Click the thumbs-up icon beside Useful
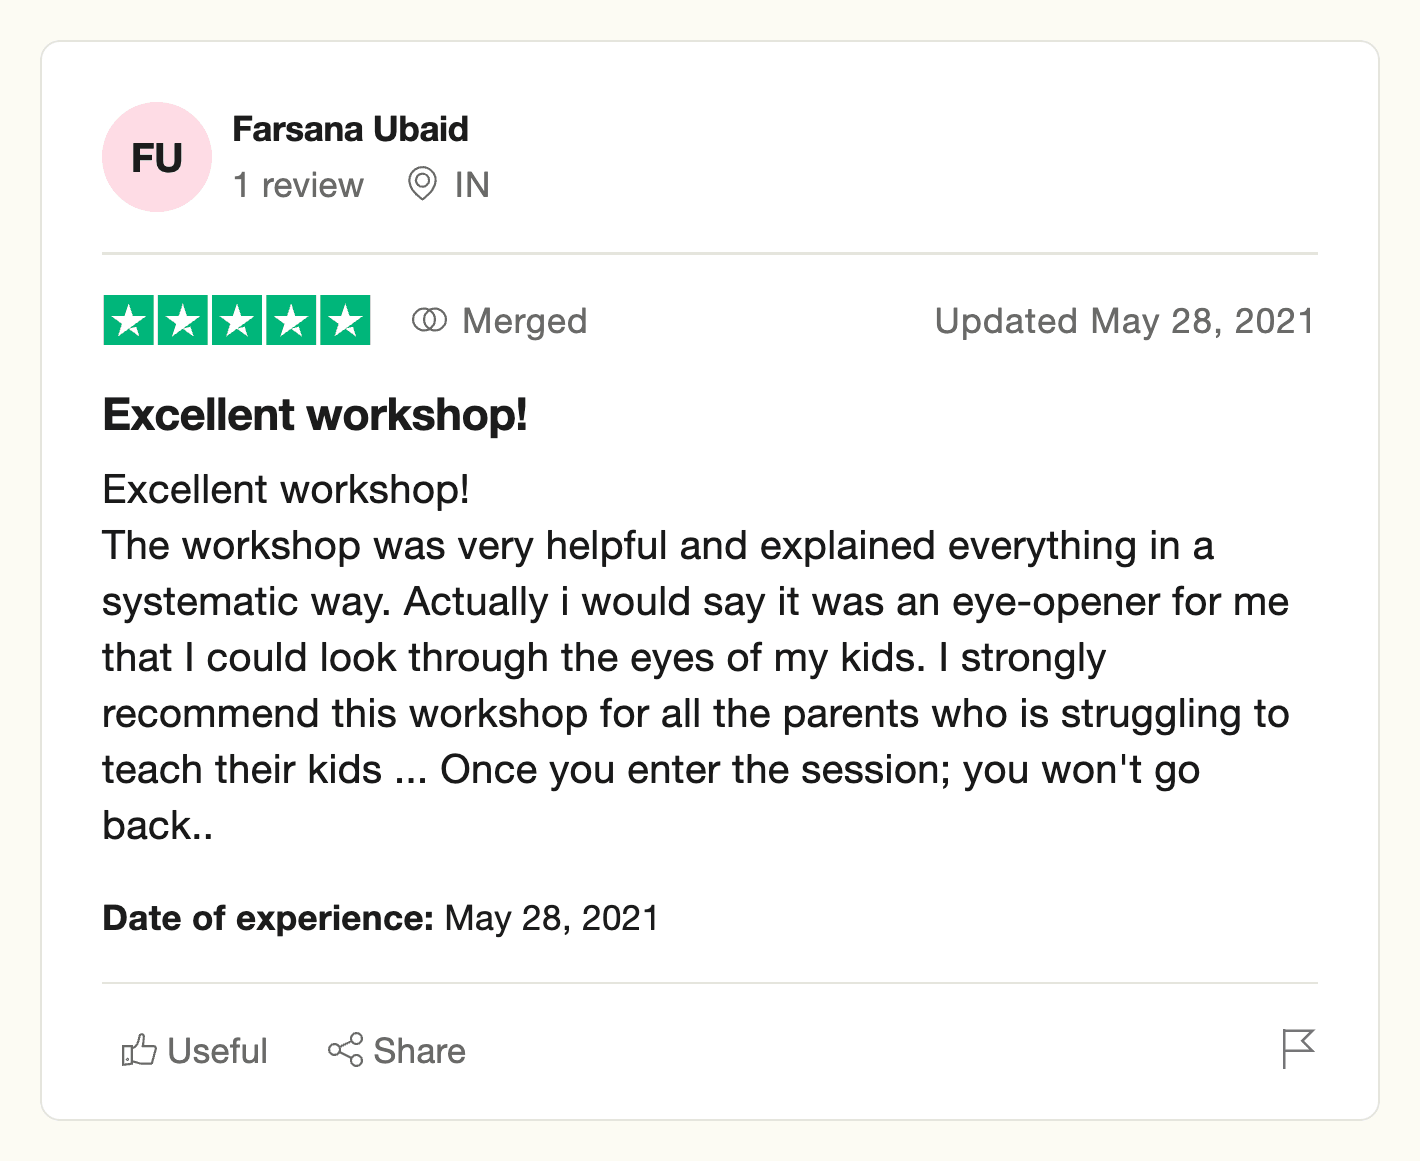Viewport: 1420px width, 1161px height. click(138, 1050)
